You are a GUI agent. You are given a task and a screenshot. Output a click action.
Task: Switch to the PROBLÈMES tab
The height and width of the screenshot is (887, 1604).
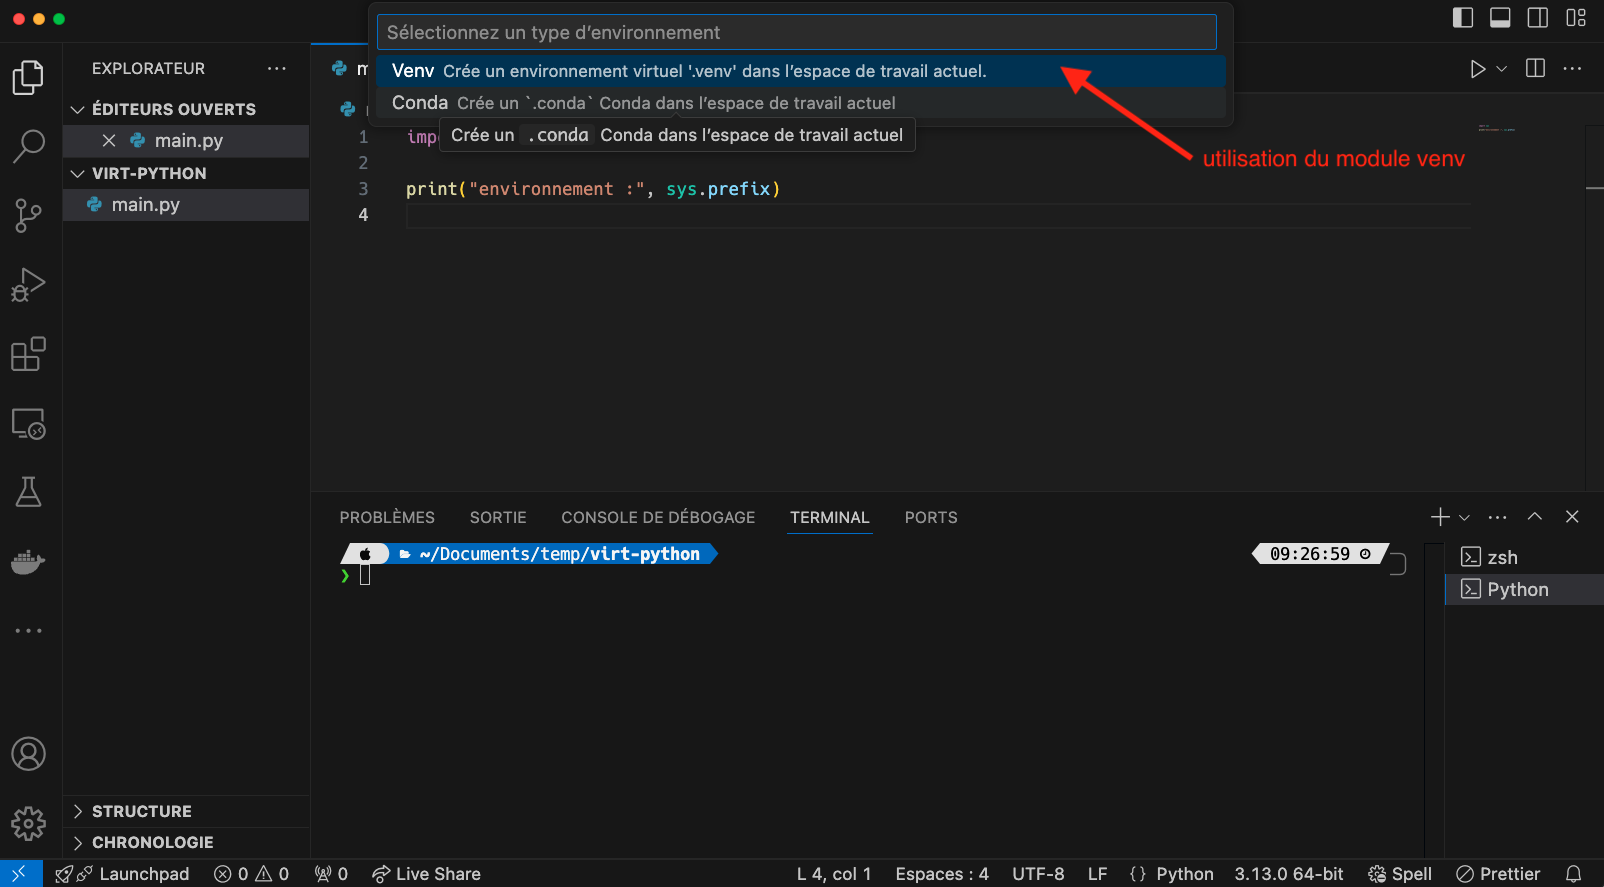tap(387, 517)
